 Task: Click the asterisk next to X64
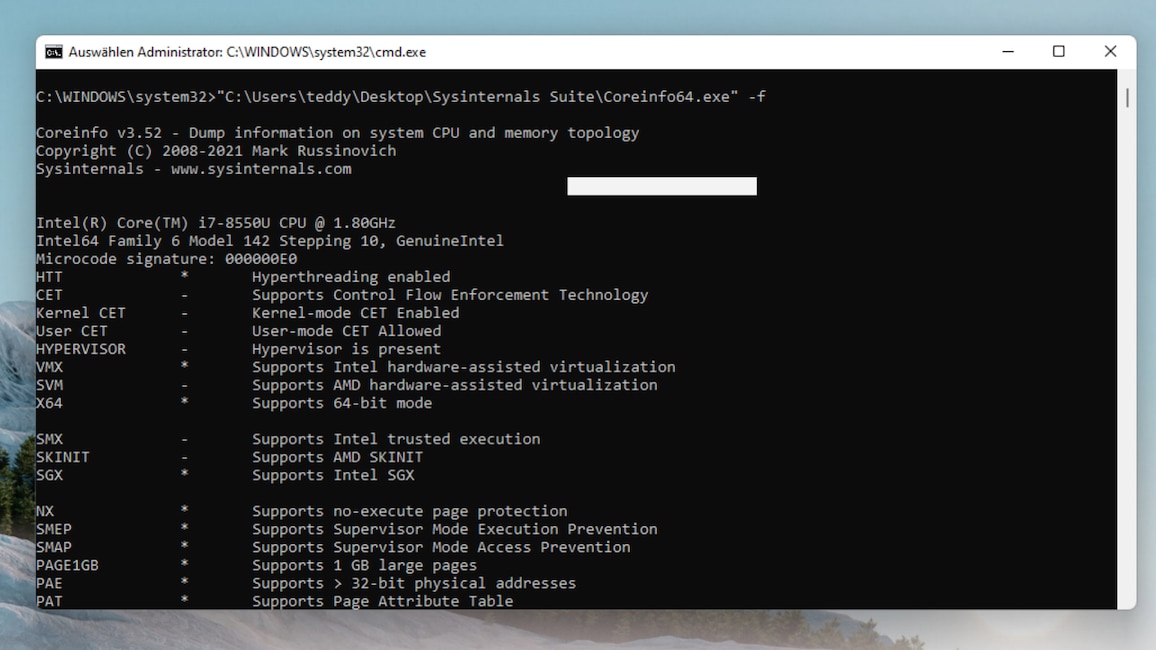click(x=184, y=402)
